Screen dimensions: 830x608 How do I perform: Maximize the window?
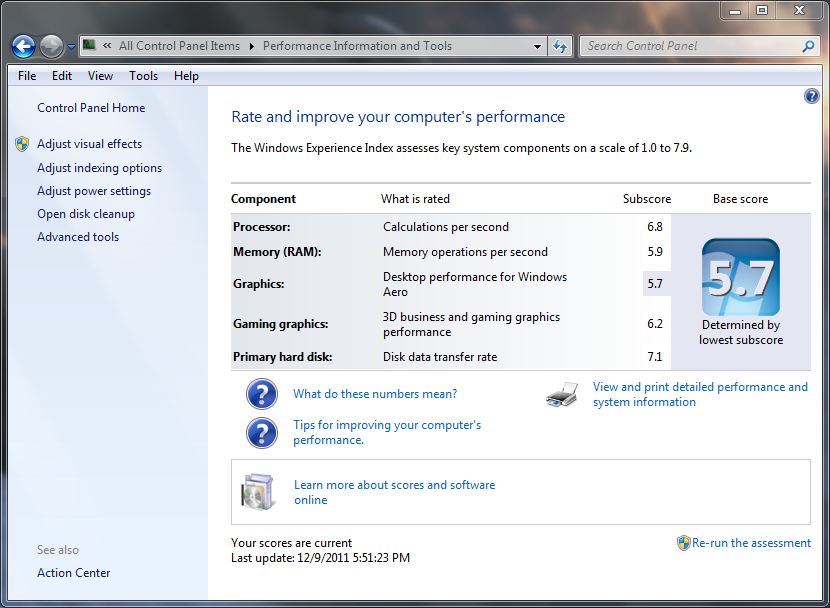click(x=762, y=11)
